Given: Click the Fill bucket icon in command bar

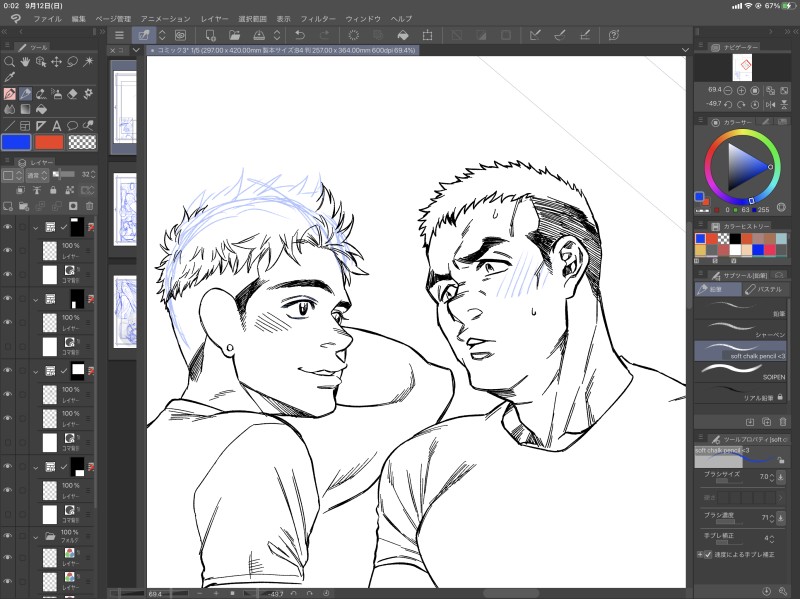Looking at the screenshot, I should coord(403,35).
